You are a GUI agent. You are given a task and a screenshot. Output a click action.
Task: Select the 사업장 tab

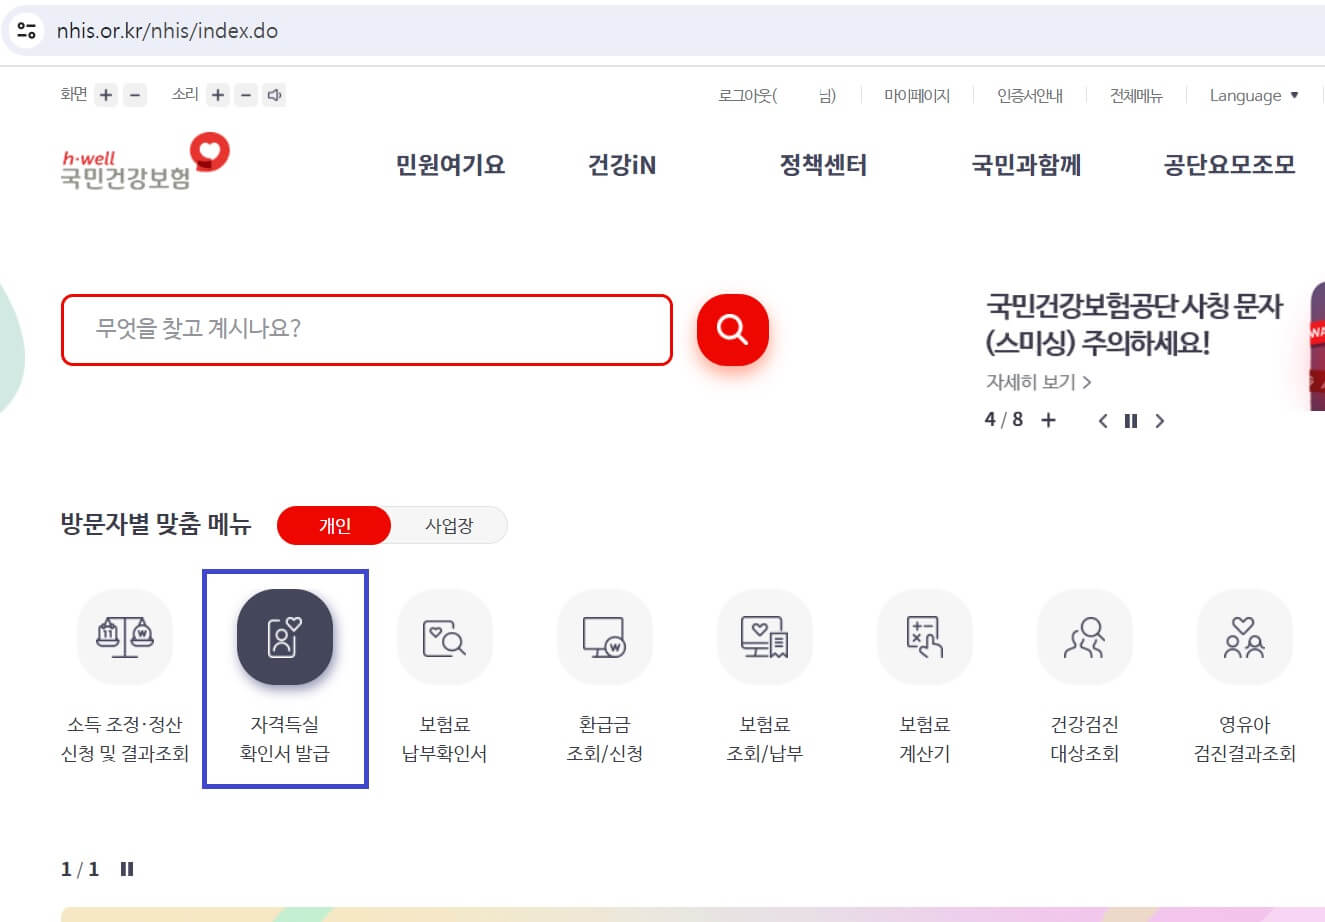(449, 525)
